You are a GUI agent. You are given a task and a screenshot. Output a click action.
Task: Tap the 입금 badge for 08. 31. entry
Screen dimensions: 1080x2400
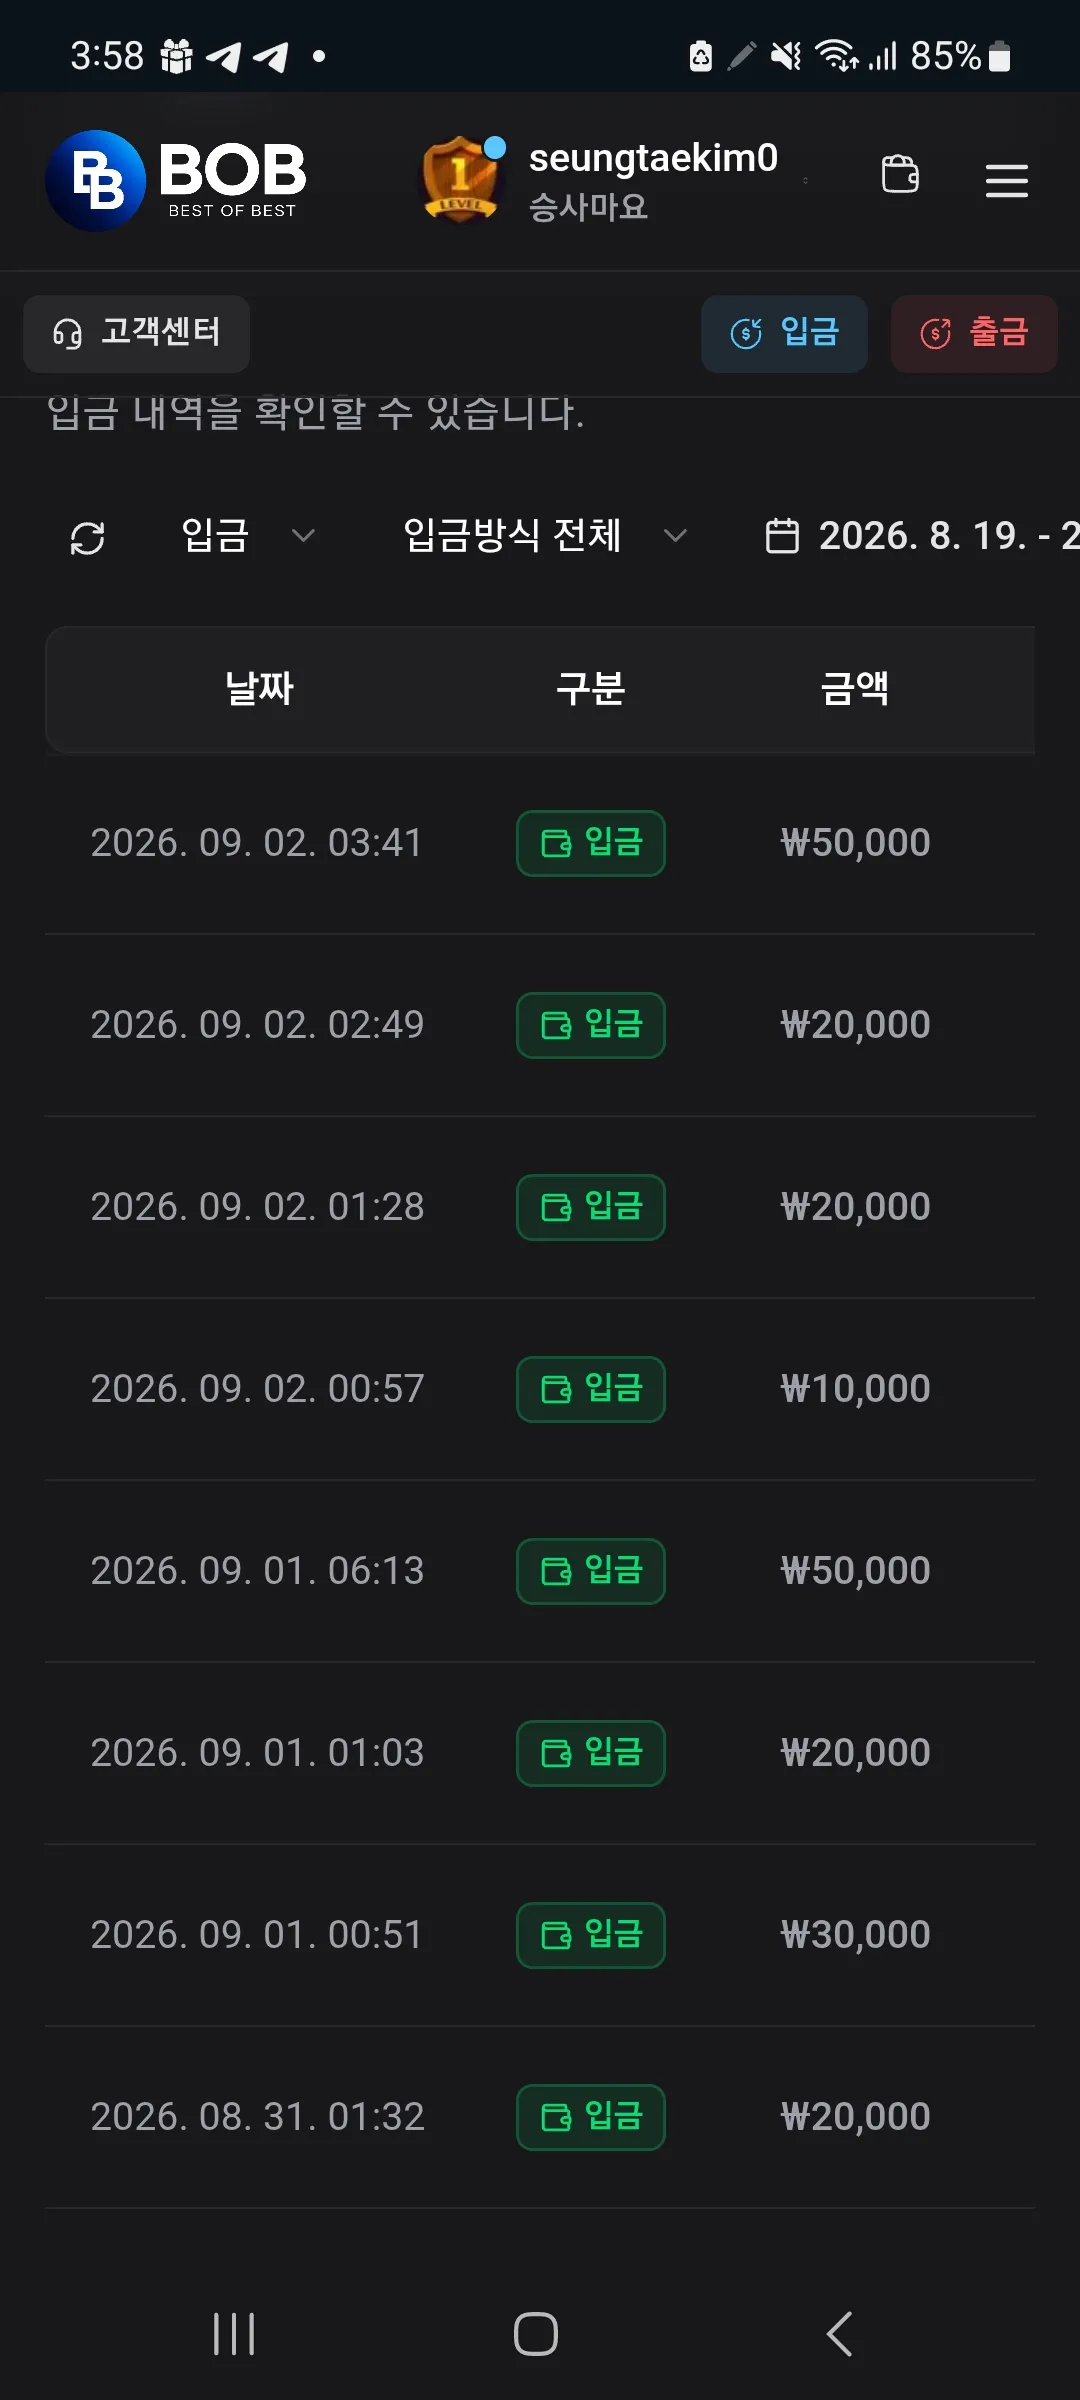591,2117
